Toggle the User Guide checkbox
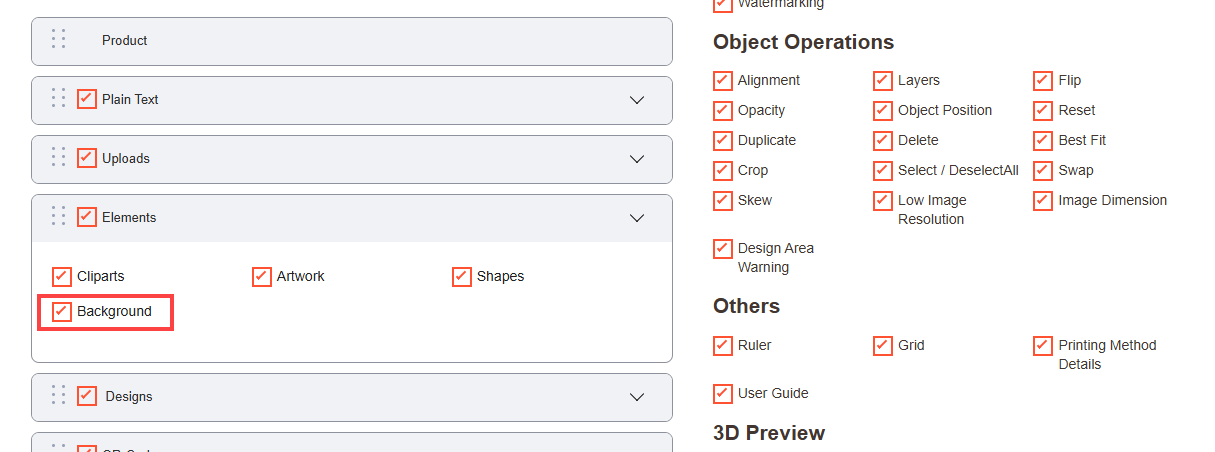The width and height of the screenshot is (1215, 452). 723,394
